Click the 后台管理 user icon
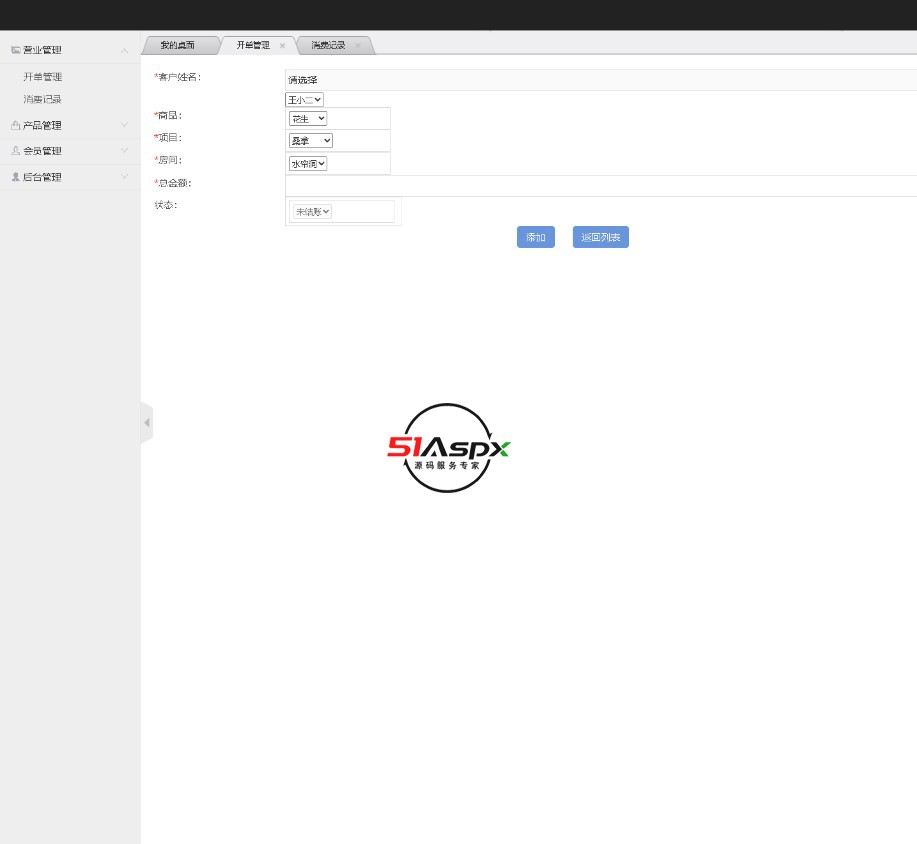The width and height of the screenshot is (917, 844). [x=16, y=177]
